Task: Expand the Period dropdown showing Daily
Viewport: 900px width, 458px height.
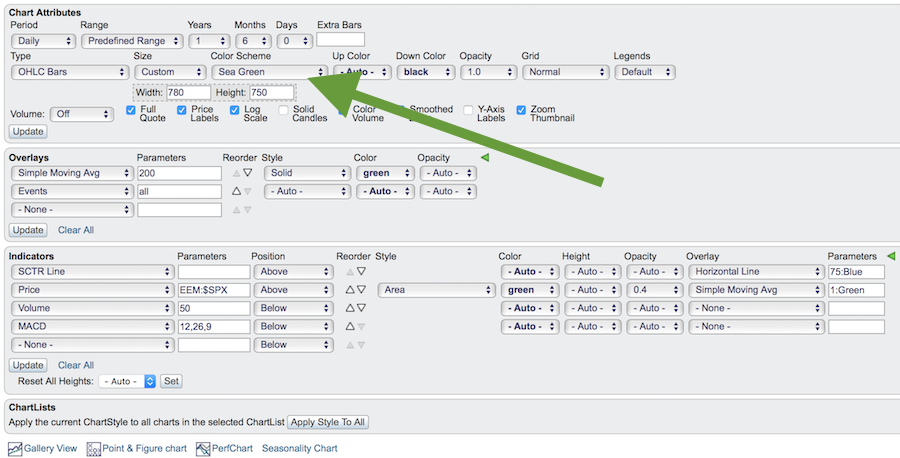Action: pyautogui.click(x=43, y=41)
